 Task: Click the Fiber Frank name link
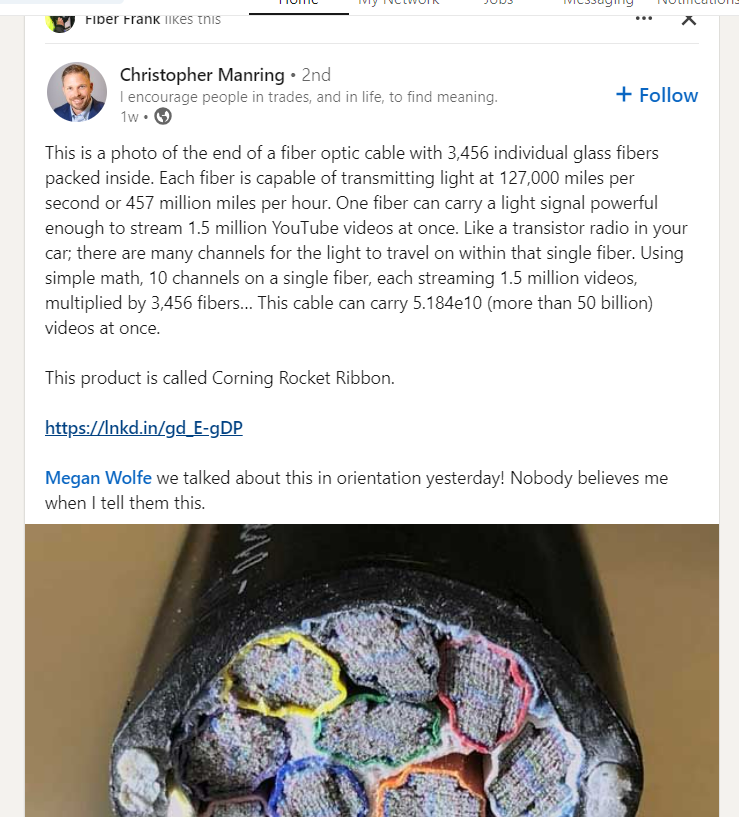pyautogui.click(x=122, y=20)
